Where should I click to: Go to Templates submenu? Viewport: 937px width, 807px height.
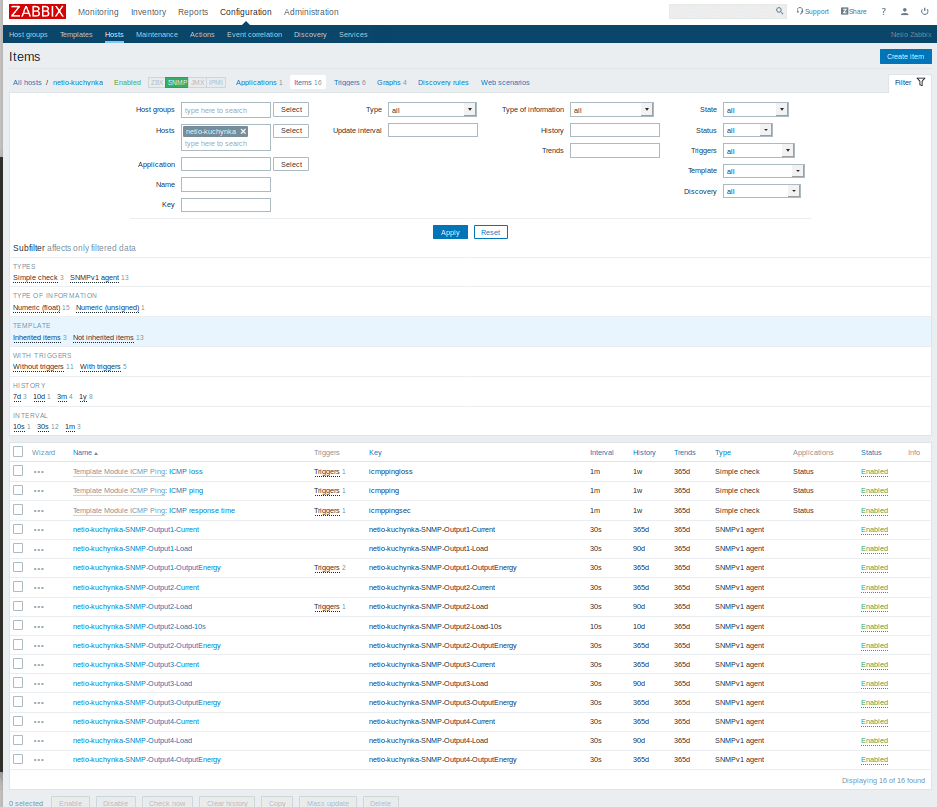point(76,35)
